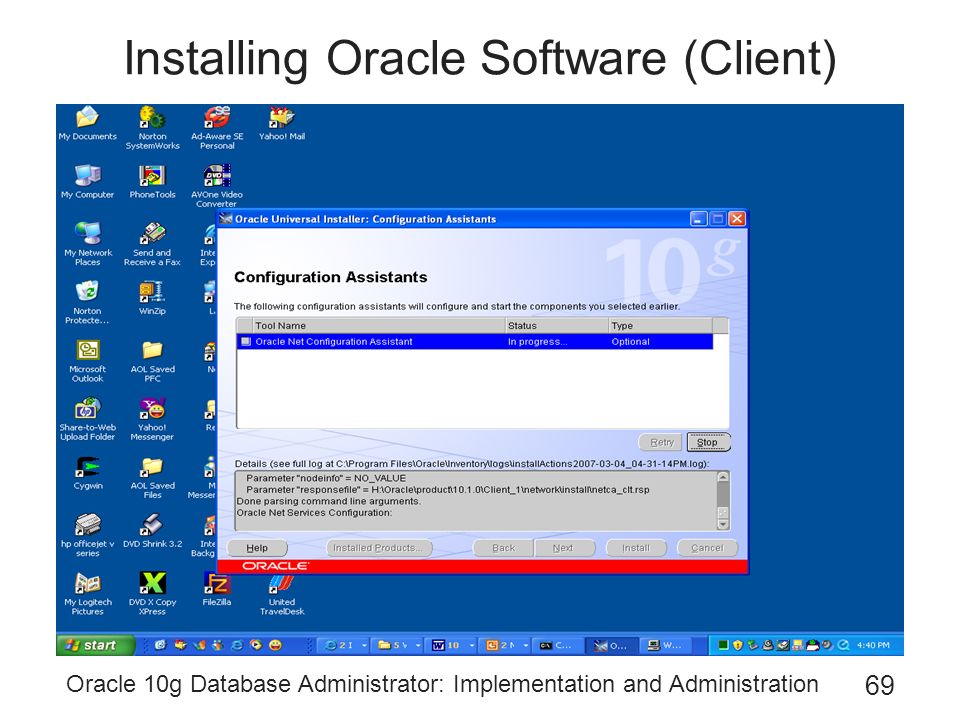
Task: Click the Type column header
Action: coord(660,326)
